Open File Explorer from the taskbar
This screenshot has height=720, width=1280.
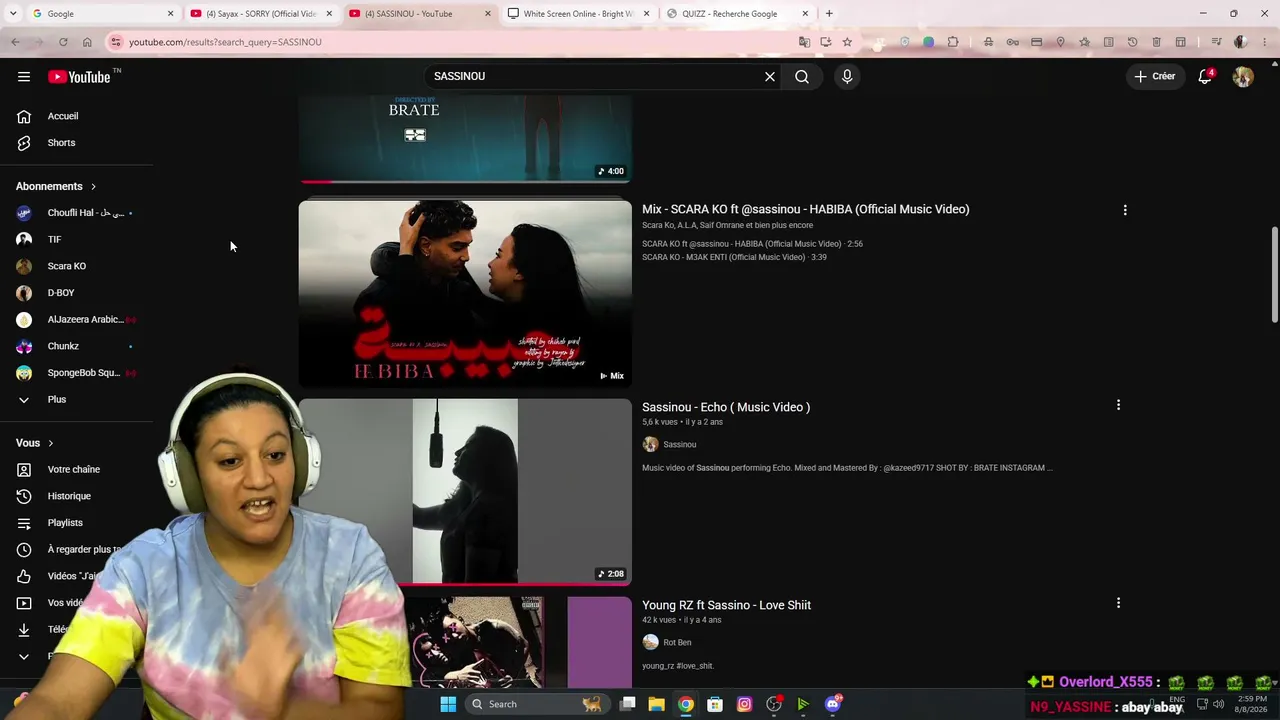pos(656,704)
